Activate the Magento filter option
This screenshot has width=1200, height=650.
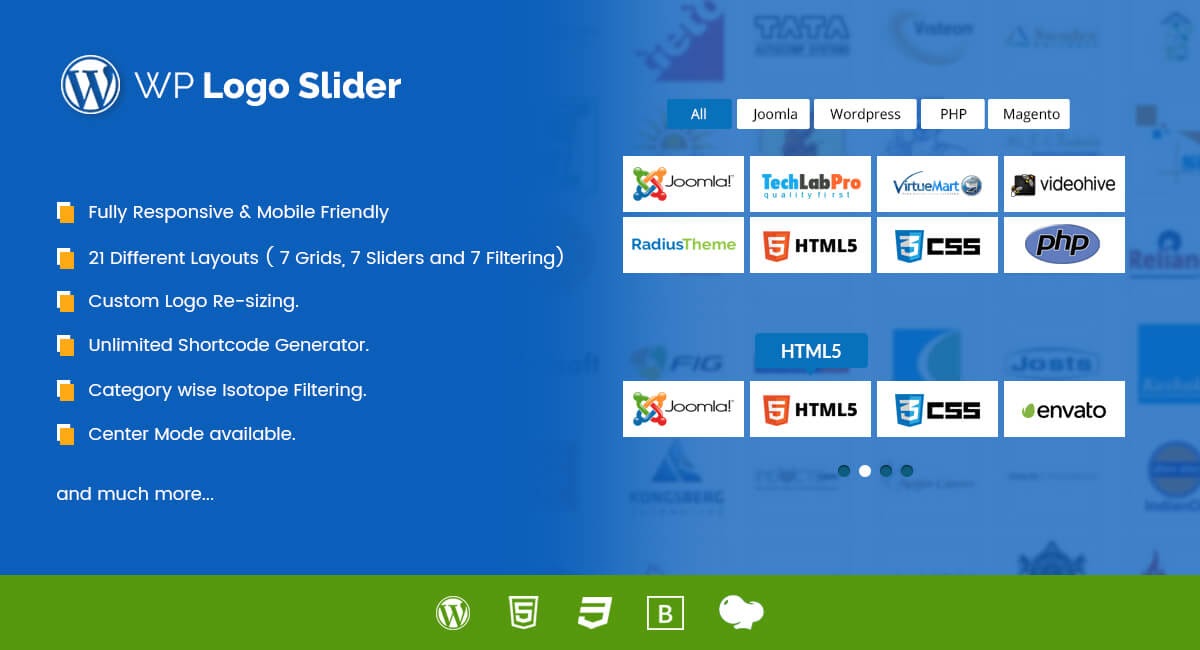tap(1029, 114)
